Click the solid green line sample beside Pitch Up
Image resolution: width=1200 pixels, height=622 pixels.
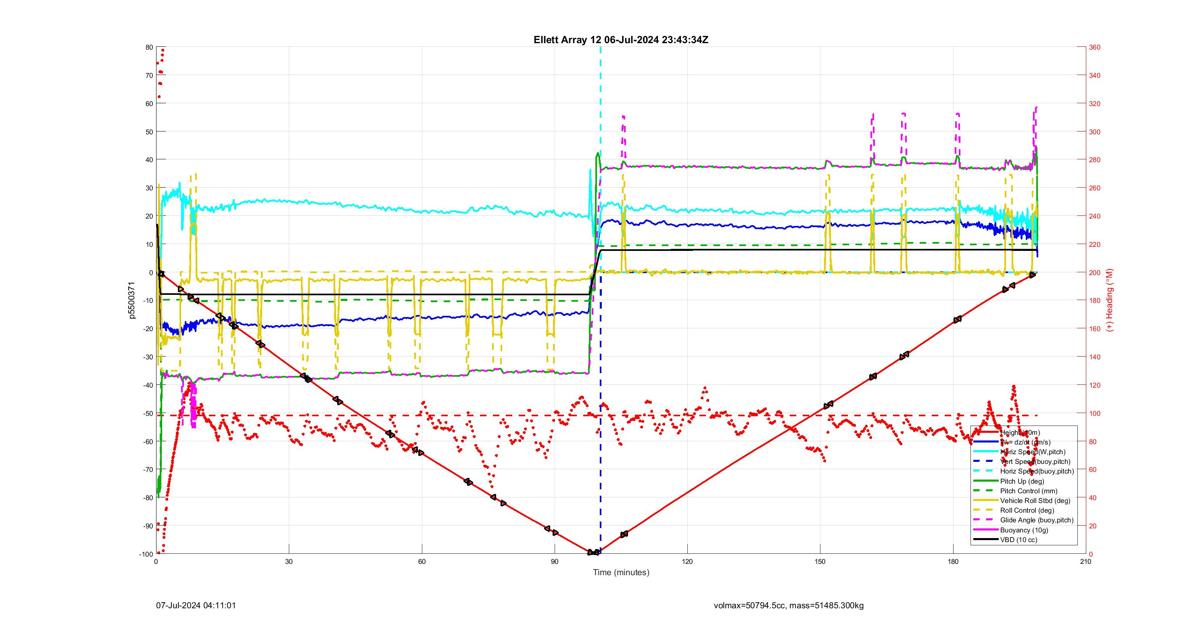tap(986, 481)
